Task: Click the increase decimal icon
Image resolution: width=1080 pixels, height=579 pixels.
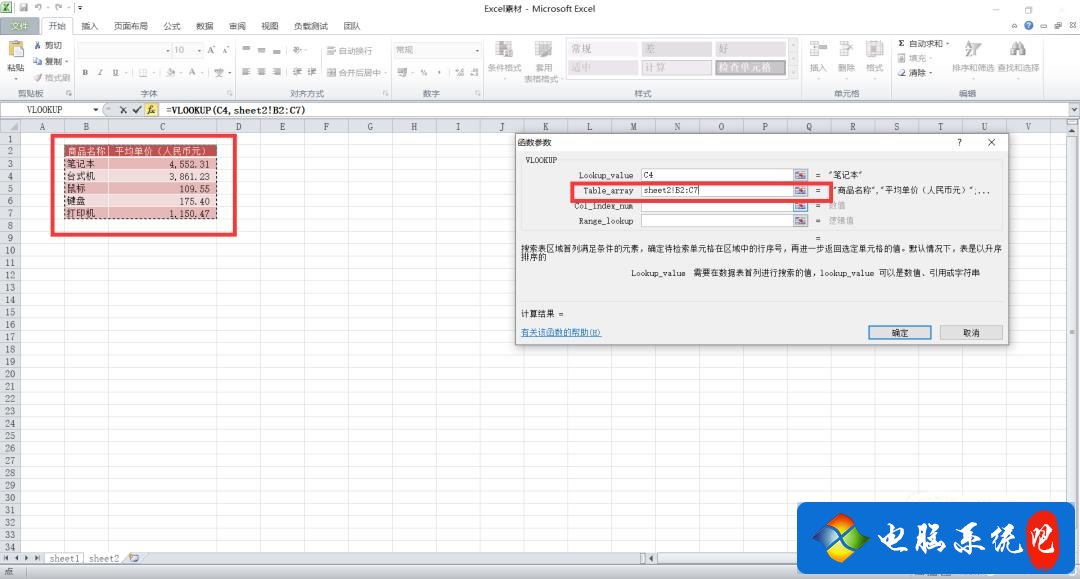Action: 459,72
